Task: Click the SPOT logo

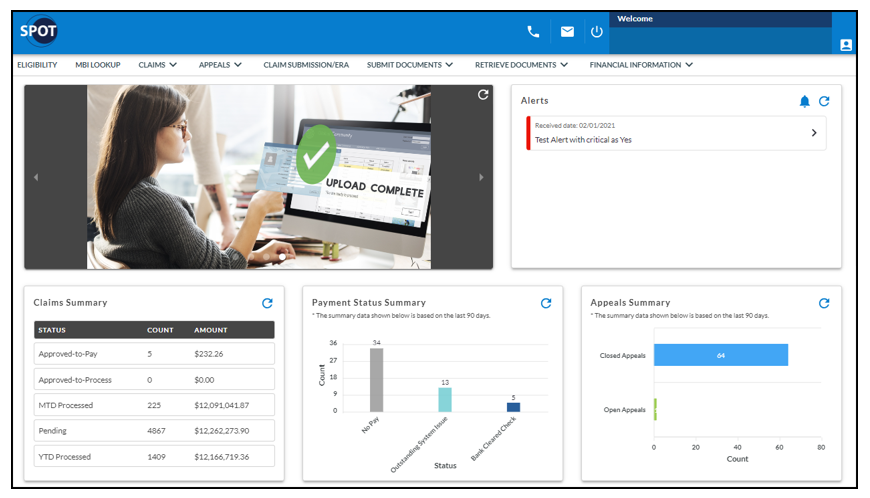Action: (x=39, y=32)
